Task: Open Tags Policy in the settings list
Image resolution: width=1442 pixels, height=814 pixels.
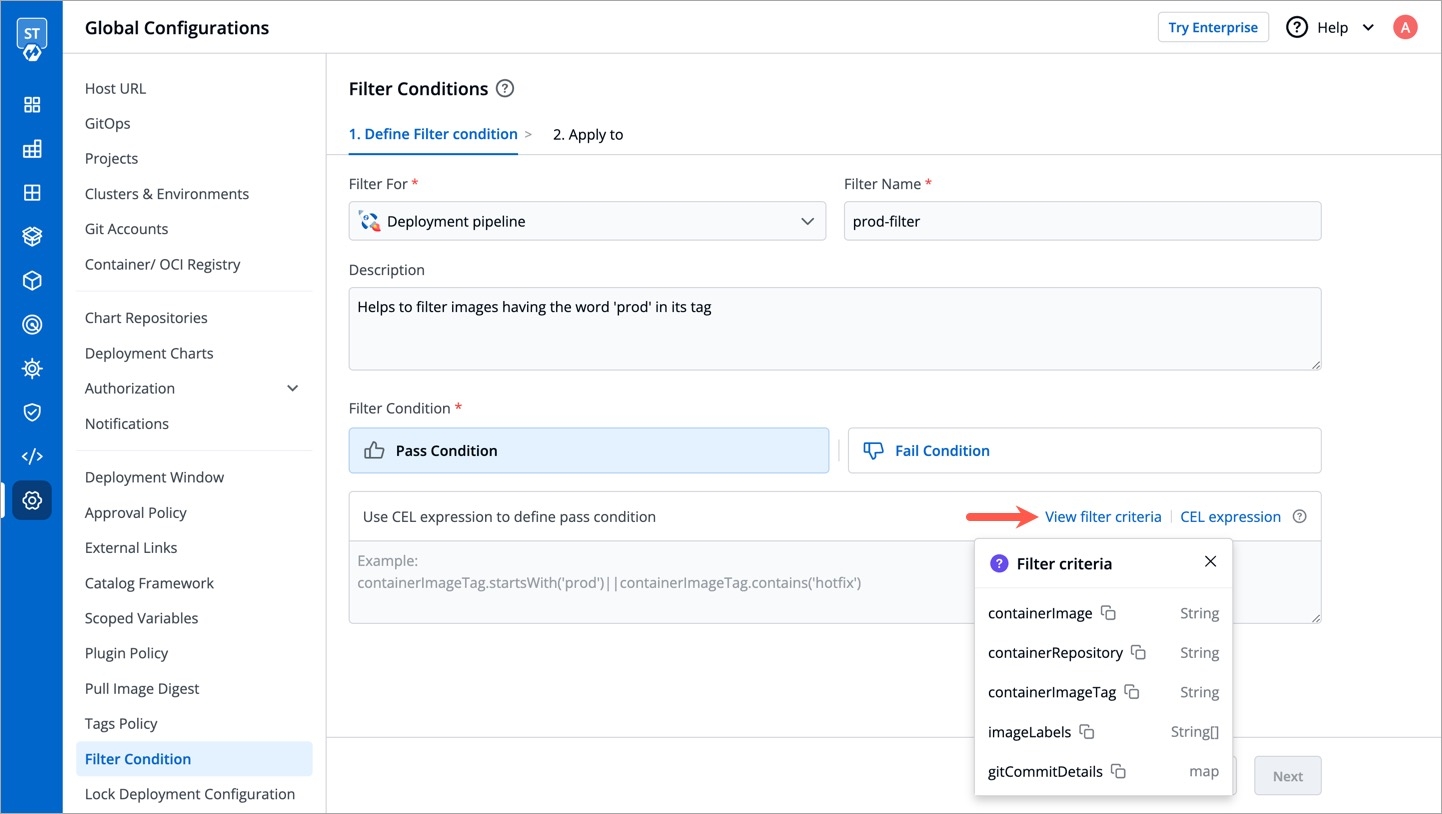Action: pos(121,723)
